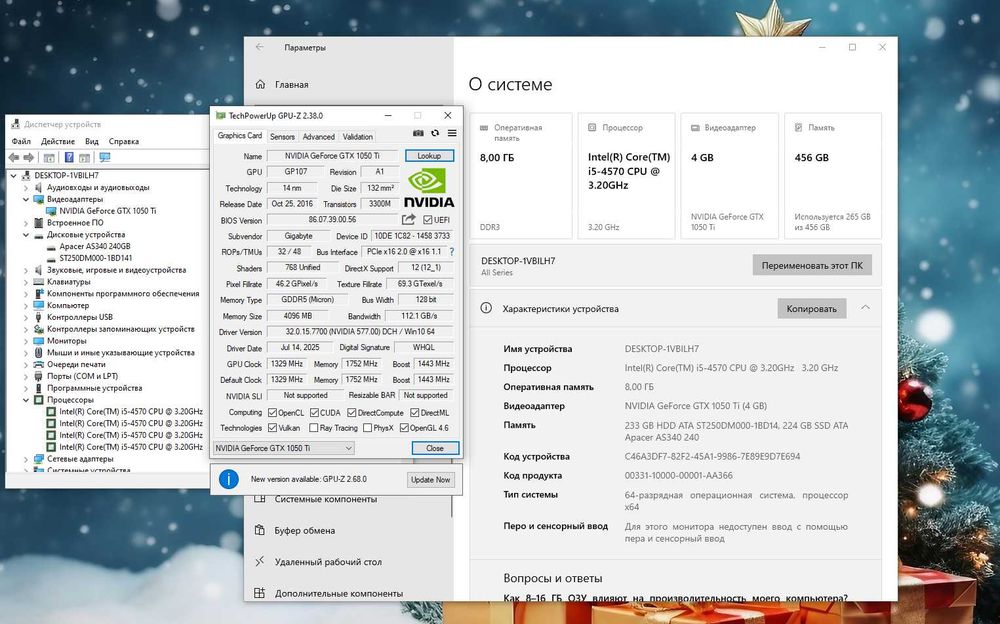Click the back arrow in Параметры window

click(260, 47)
